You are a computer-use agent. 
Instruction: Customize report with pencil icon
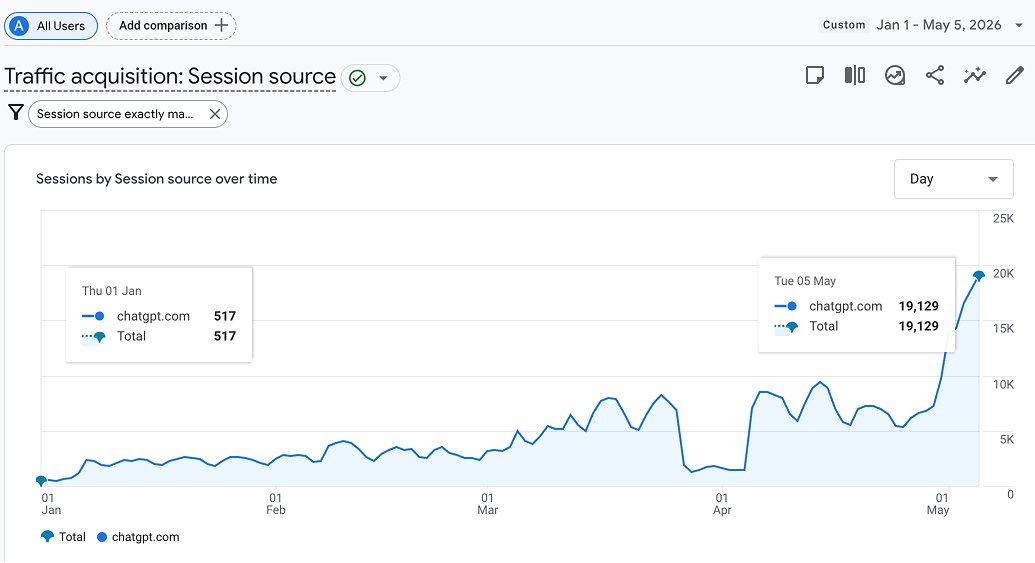coord(1015,75)
